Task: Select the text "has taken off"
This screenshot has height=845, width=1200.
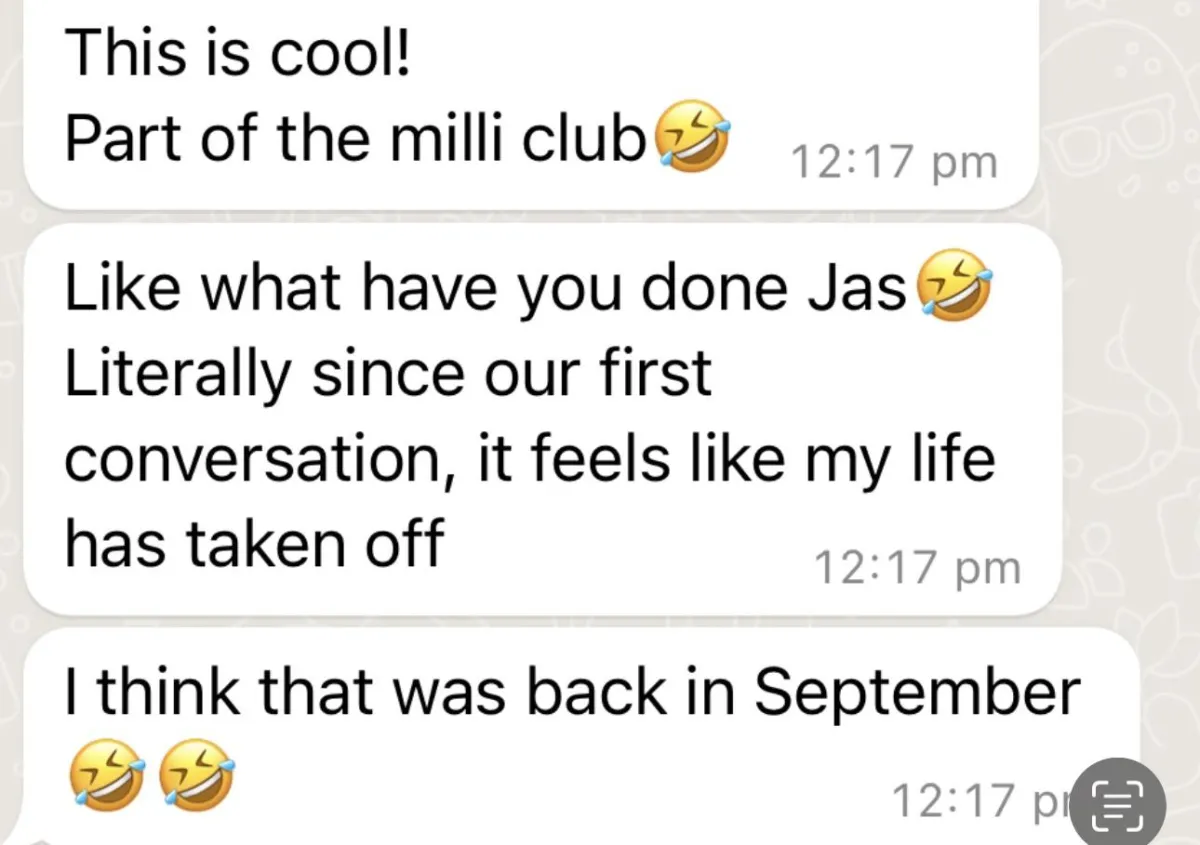Action: 253,544
